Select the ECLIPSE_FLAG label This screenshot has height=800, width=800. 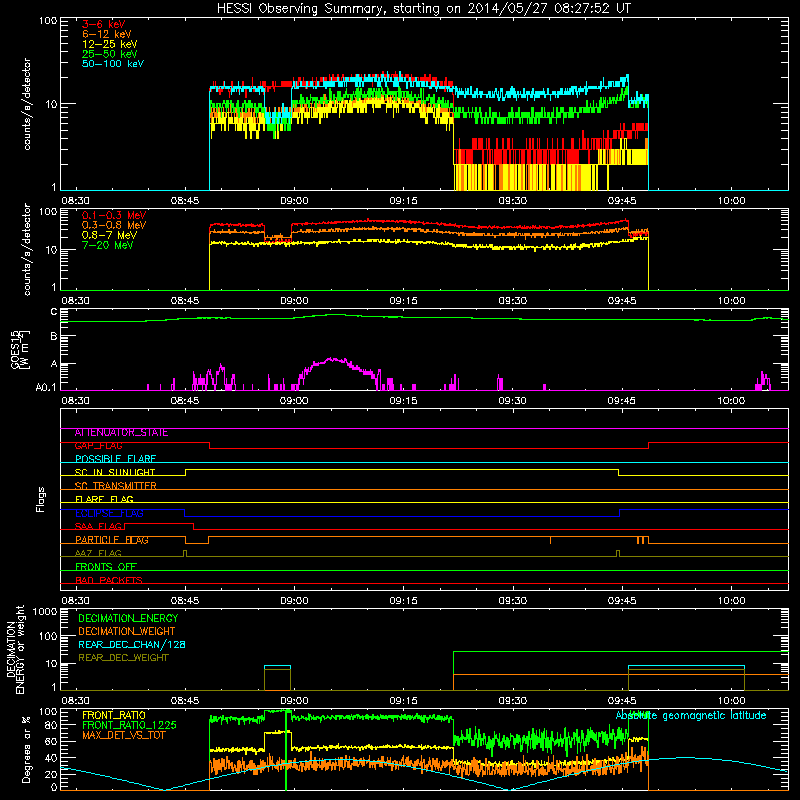[x=109, y=513]
